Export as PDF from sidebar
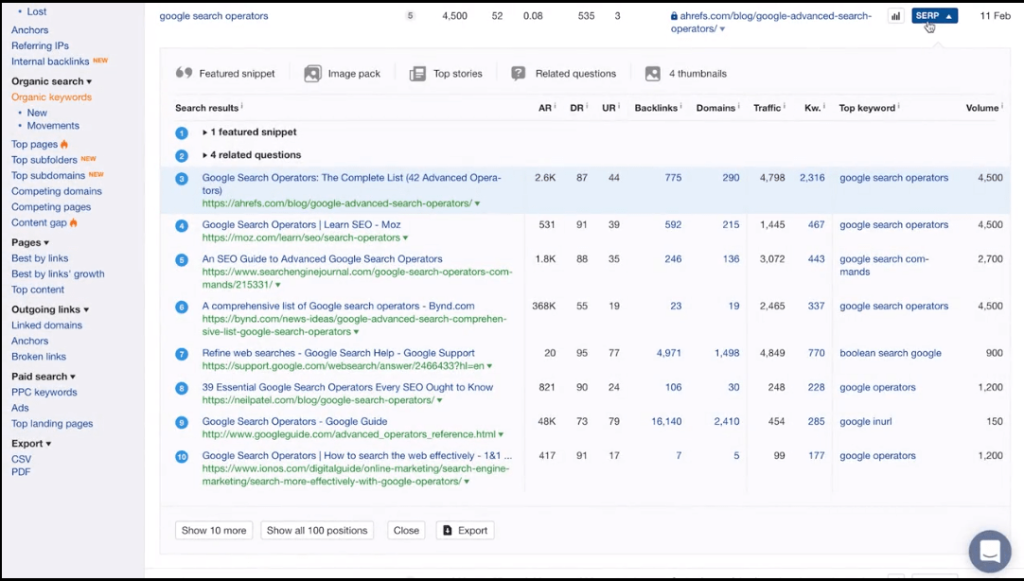Screen dimensions: 1024x581 click(21, 471)
